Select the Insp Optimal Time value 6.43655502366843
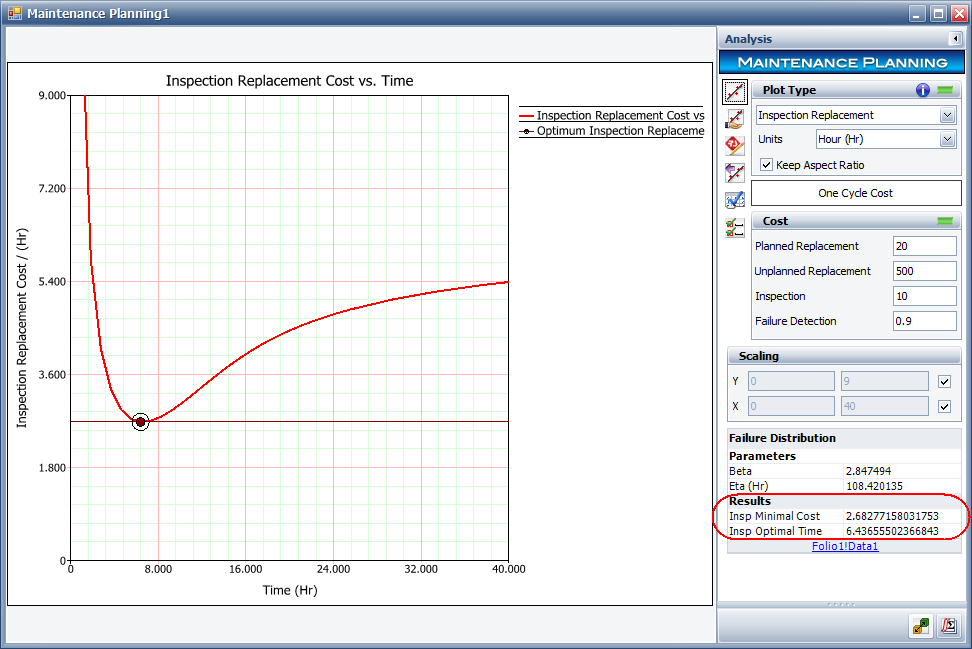This screenshot has width=972, height=649. [x=892, y=531]
